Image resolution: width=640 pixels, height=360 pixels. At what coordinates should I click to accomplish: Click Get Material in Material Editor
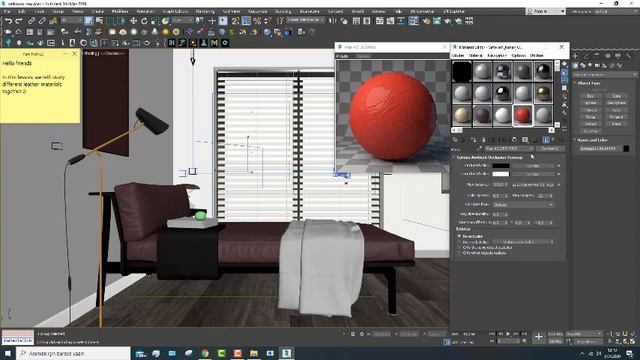(455, 140)
